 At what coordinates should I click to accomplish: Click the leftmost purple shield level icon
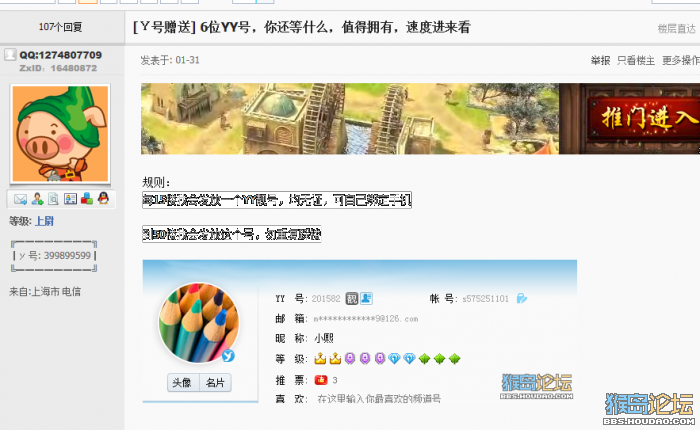point(350,359)
